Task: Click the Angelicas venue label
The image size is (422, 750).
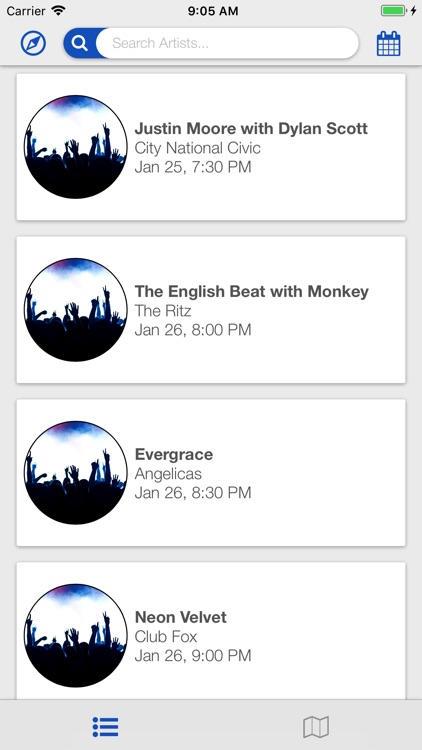Action: tap(168, 474)
